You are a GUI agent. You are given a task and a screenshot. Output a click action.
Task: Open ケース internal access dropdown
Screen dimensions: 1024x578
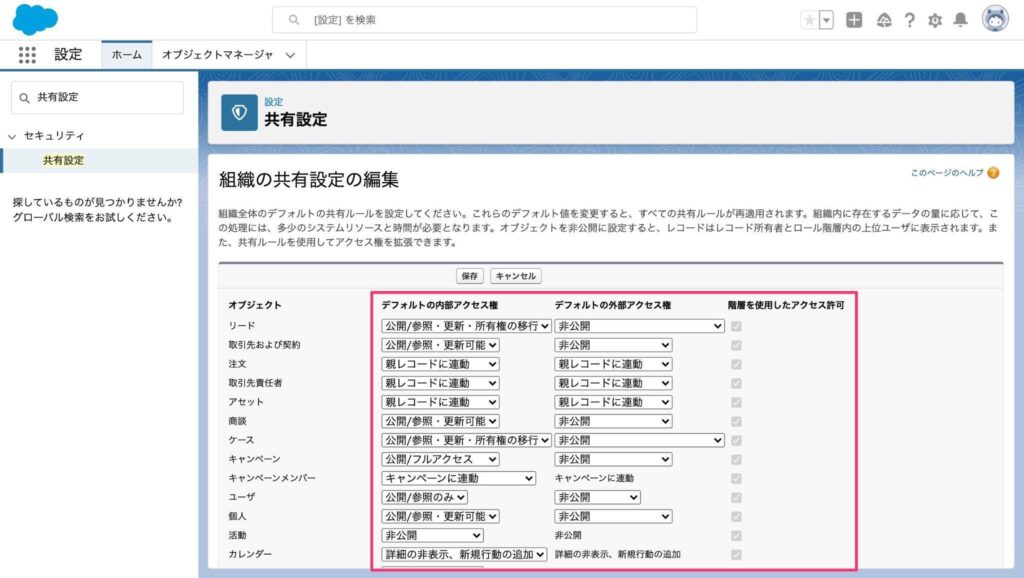pos(466,440)
